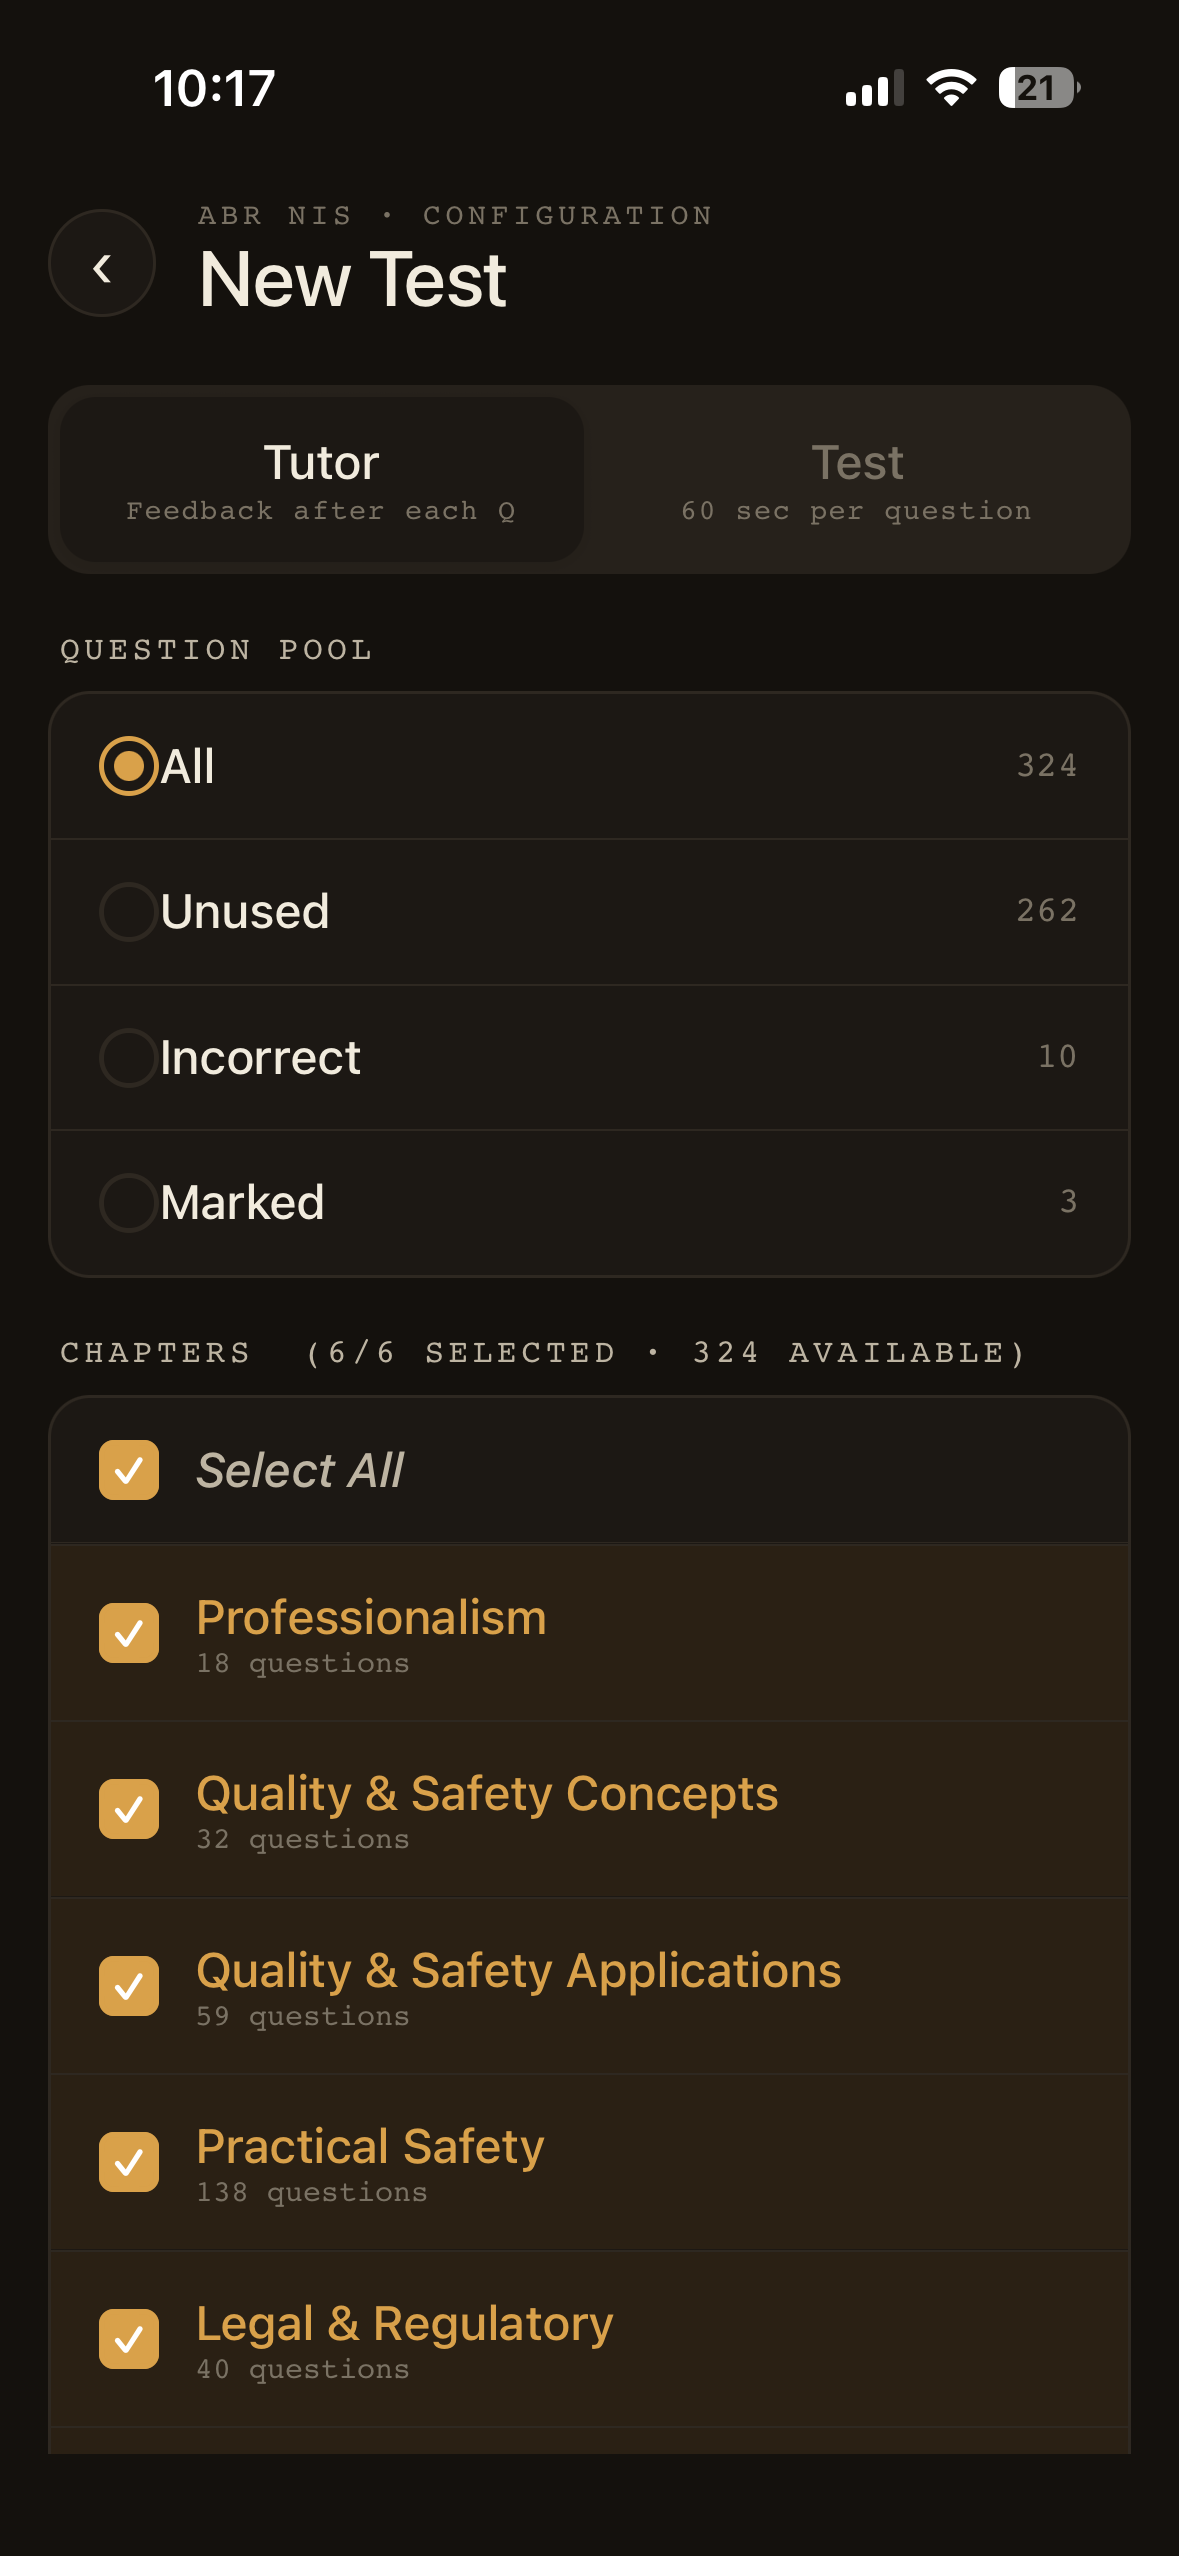Toggle the Select All checkbox

[129, 1470]
